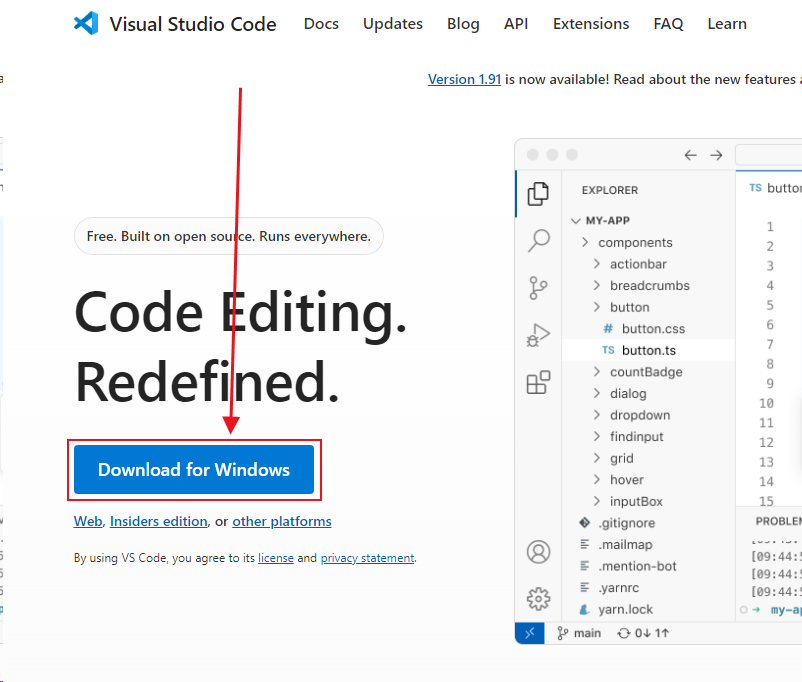Expand the hover folder chevron

(596, 479)
